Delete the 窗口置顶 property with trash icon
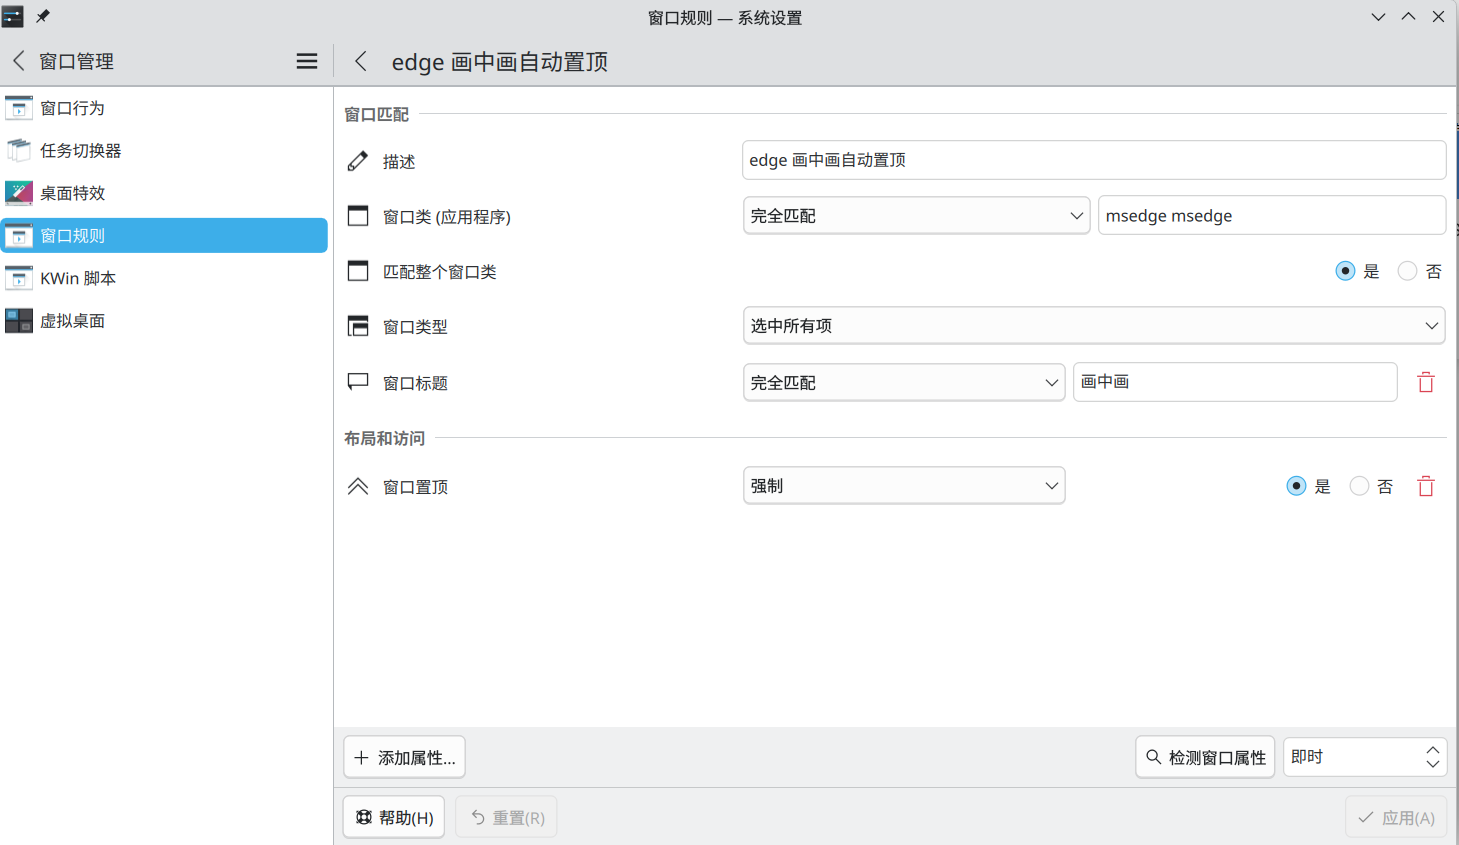The width and height of the screenshot is (1459, 845). tap(1426, 486)
